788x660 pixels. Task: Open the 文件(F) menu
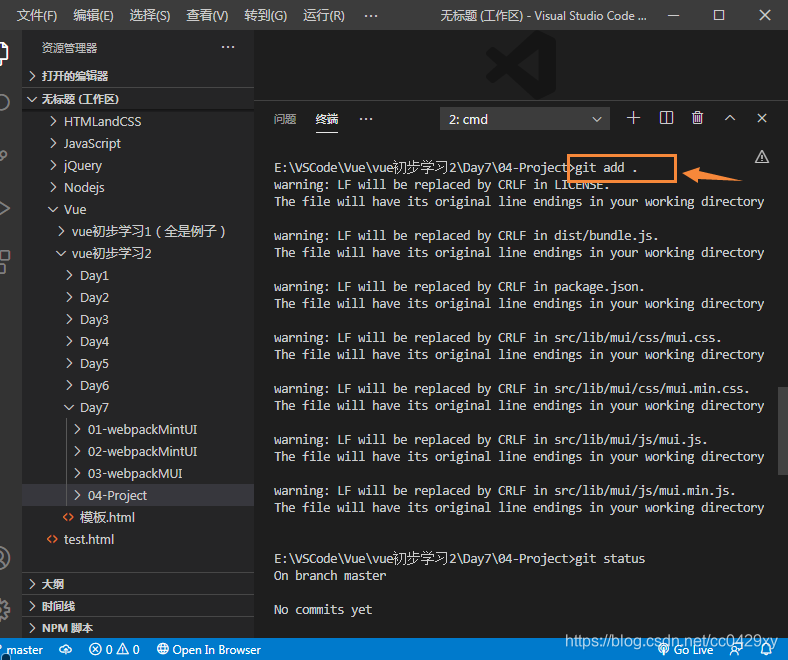pyautogui.click(x=37, y=16)
